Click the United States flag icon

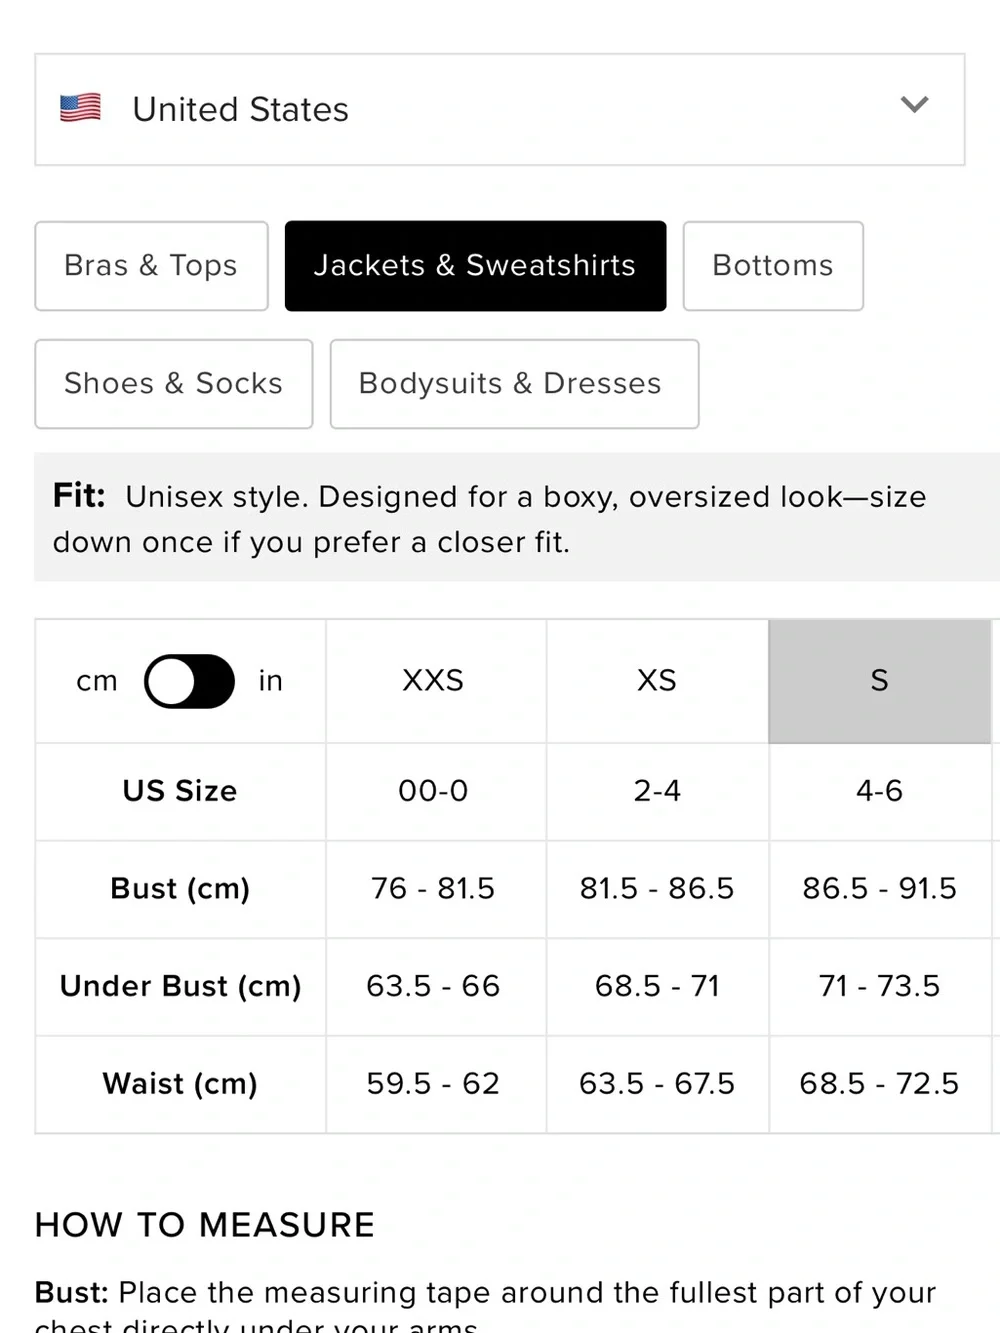80,108
